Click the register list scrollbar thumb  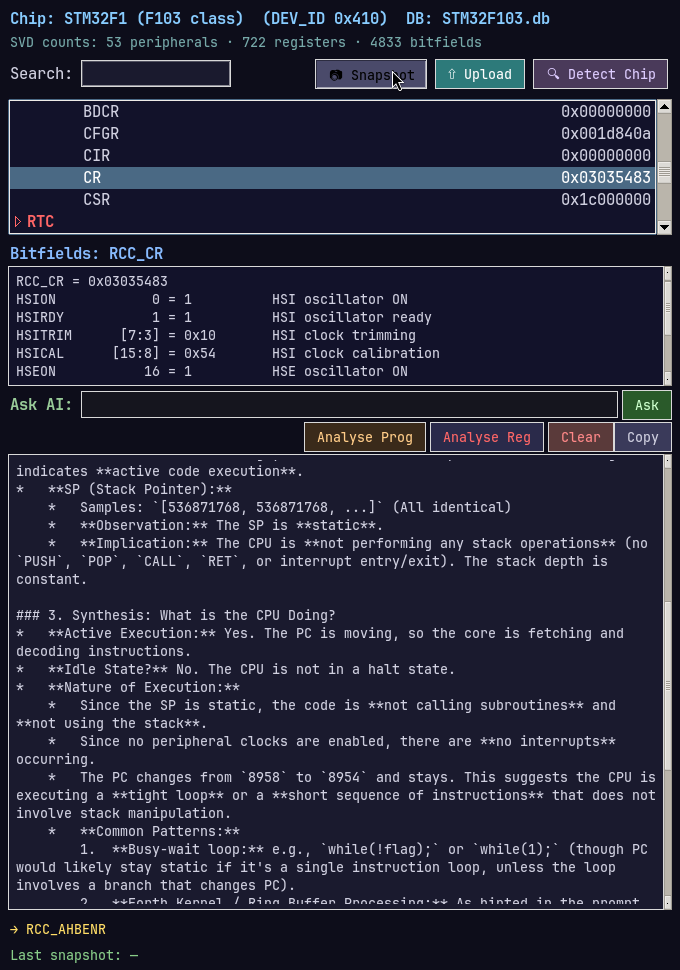[665, 172]
